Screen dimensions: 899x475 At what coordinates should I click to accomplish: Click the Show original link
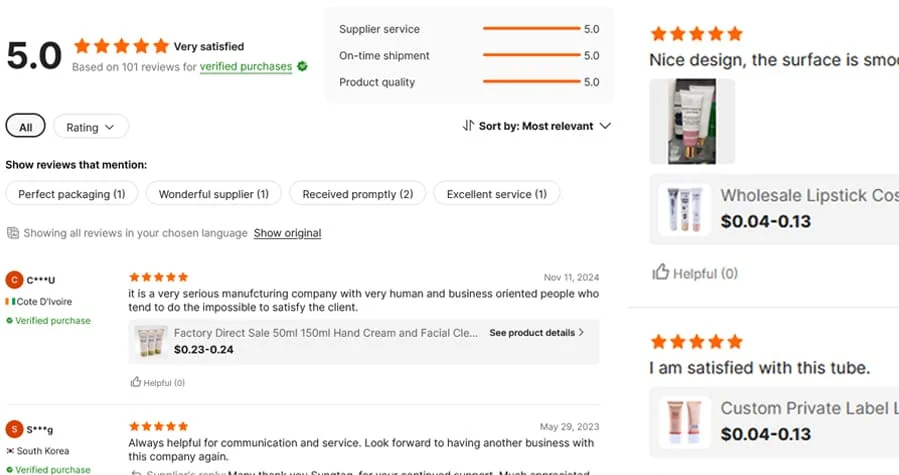point(287,233)
